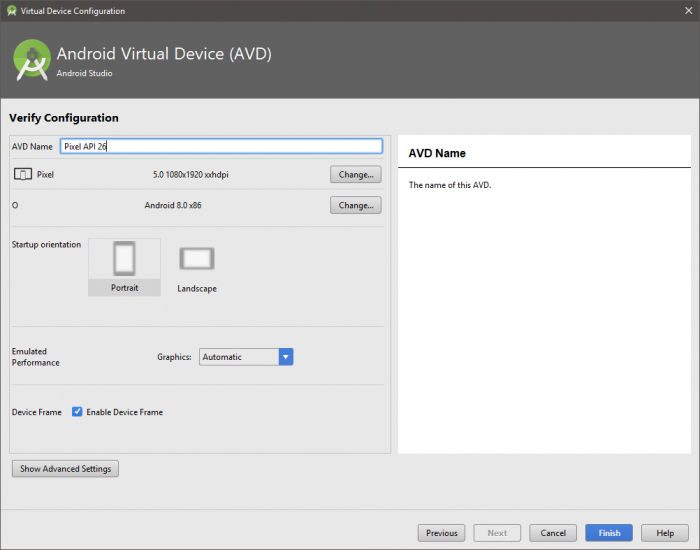The image size is (700, 550).
Task: Select the Landscape orientation thumbnail
Action: [197, 269]
